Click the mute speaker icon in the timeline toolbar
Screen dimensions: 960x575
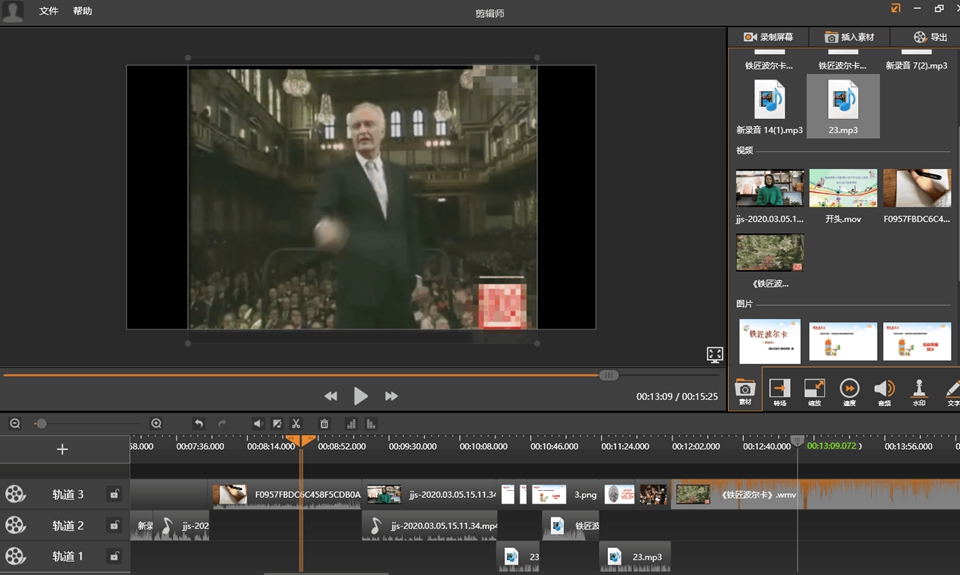(x=258, y=423)
